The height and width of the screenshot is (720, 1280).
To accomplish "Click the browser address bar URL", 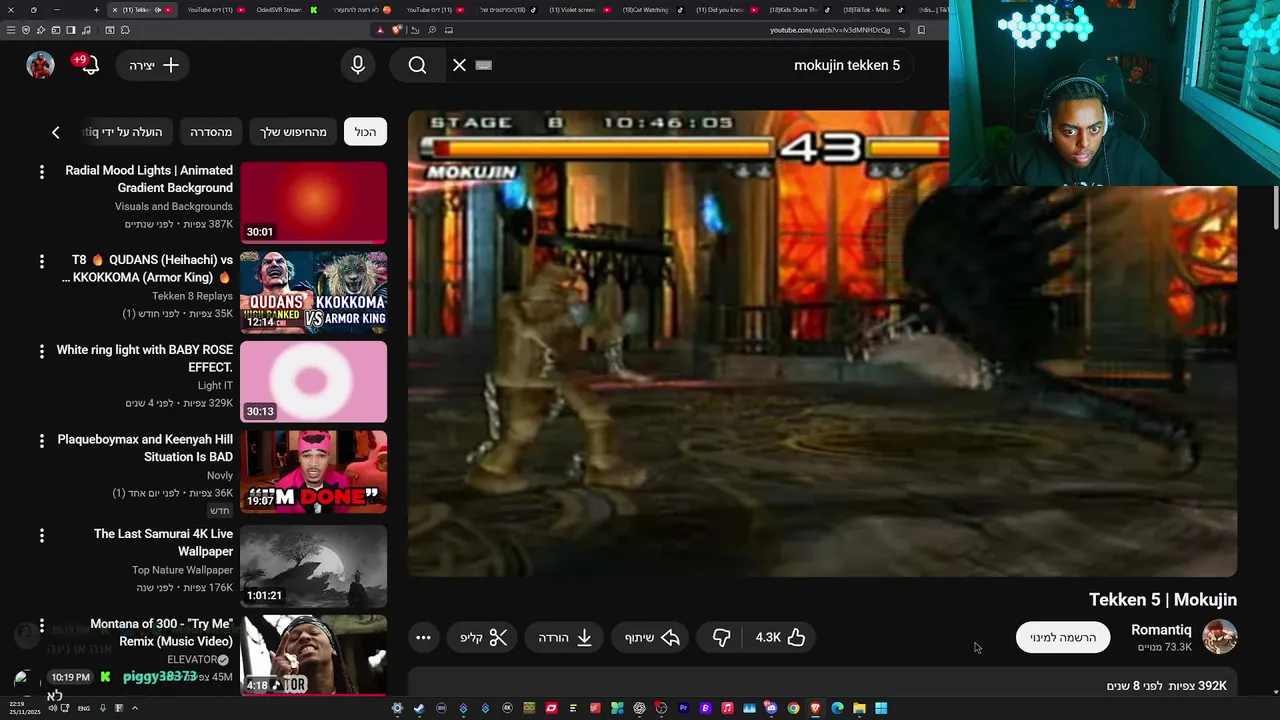I will coord(829,30).
